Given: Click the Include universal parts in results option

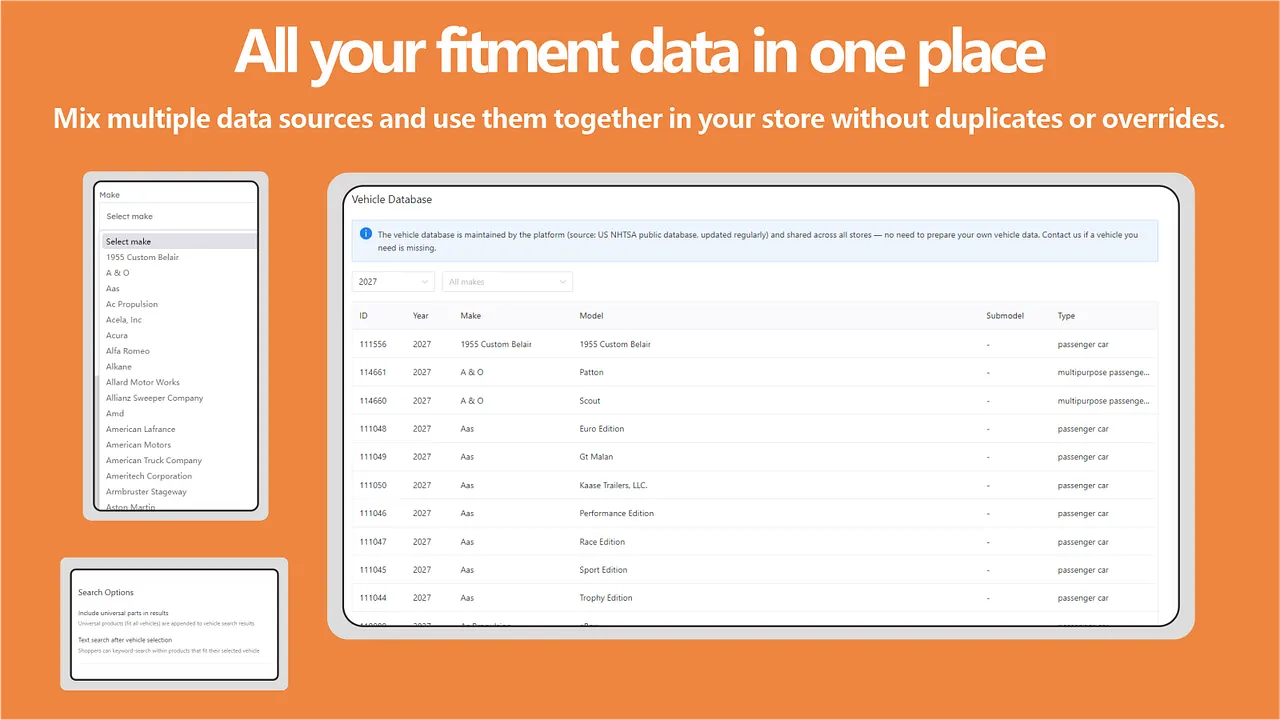Looking at the screenshot, I should coord(123,613).
